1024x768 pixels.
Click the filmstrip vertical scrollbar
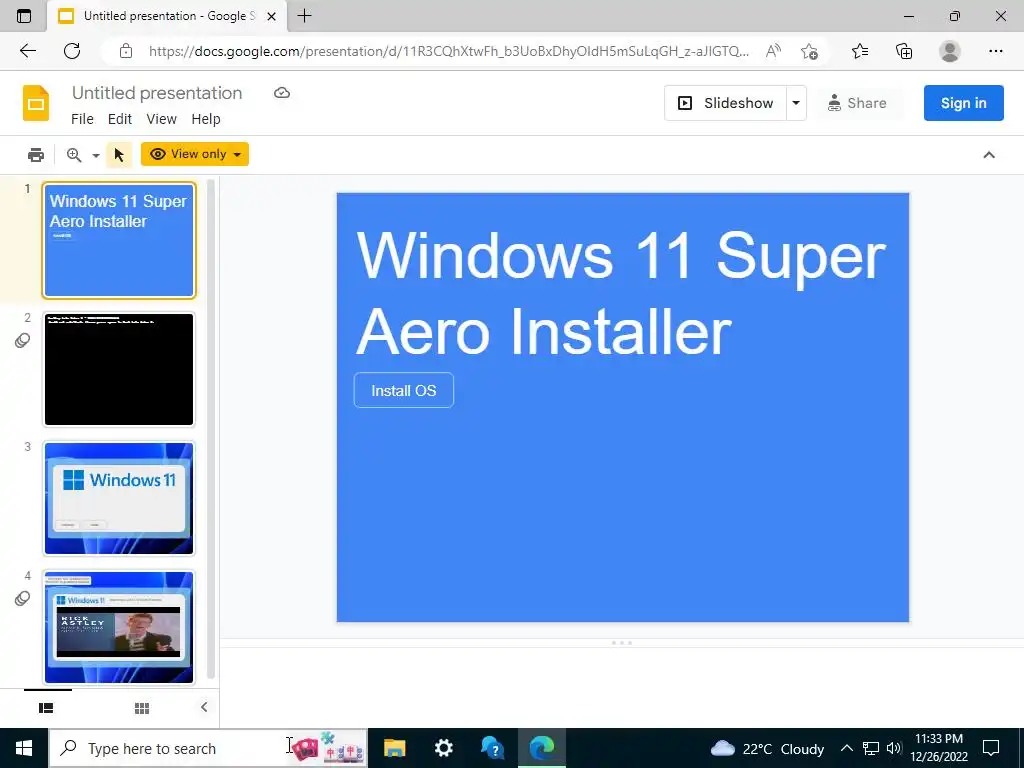pos(211,431)
